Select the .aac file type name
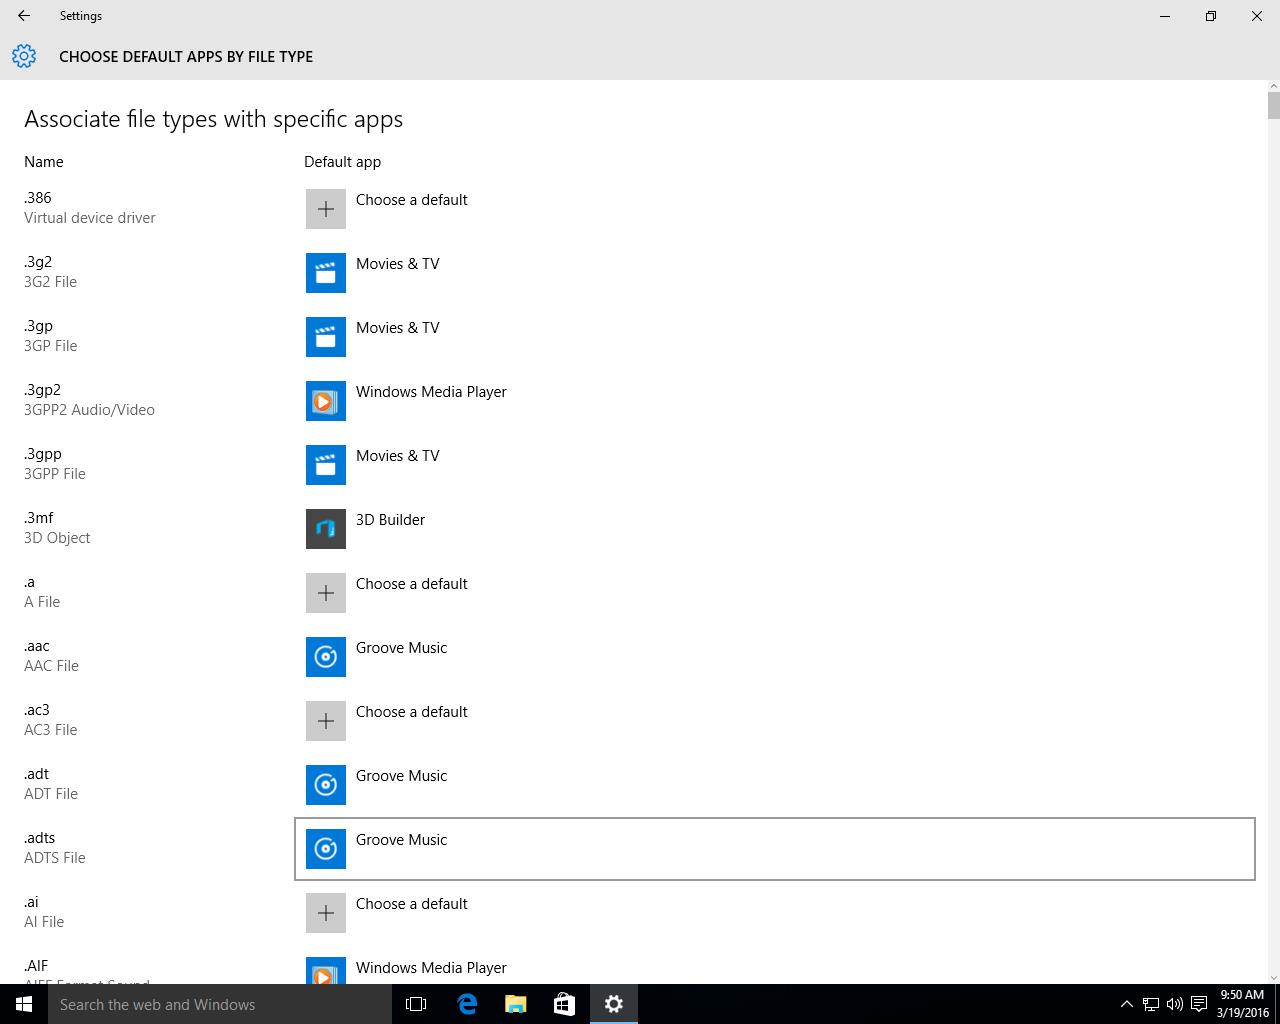Image resolution: width=1280 pixels, height=1024 pixels. tap(37, 646)
